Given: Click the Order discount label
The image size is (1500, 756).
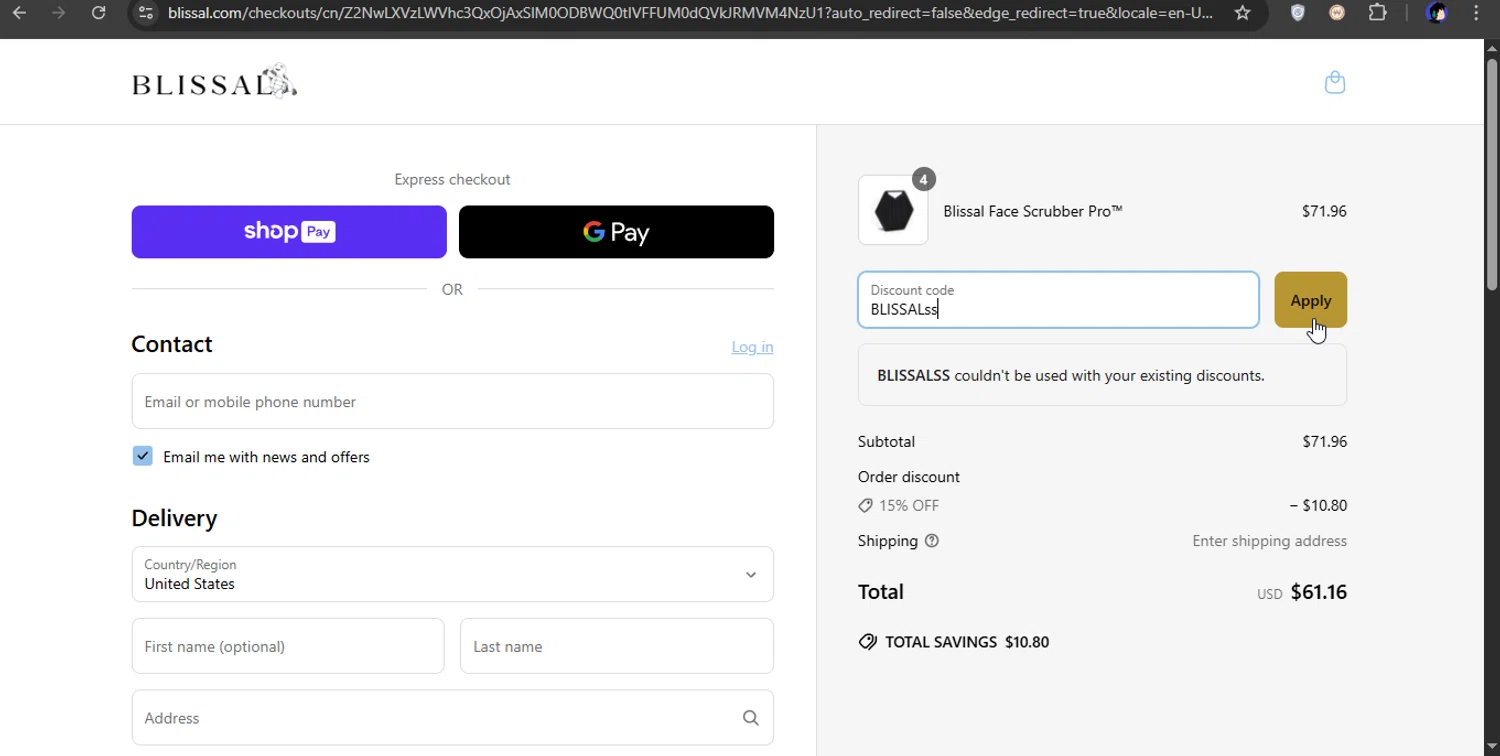Looking at the screenshot, I should [909, 477].
